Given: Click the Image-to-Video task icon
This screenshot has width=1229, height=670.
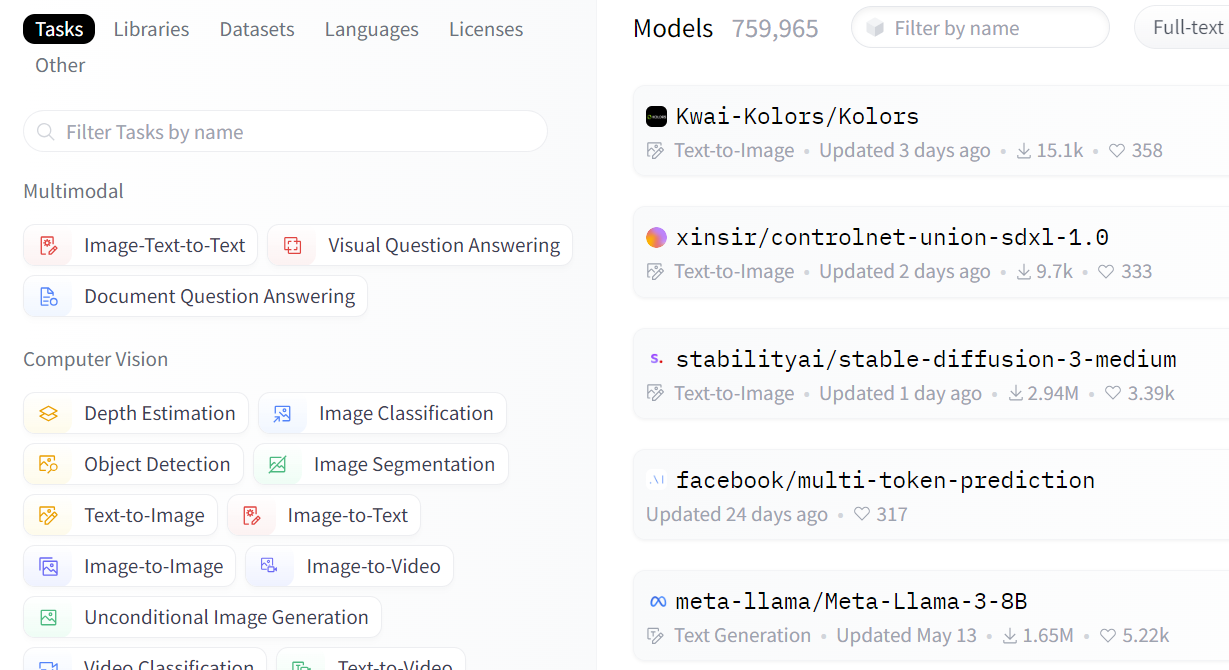Looking at the screenshot, I should [269, 566].
